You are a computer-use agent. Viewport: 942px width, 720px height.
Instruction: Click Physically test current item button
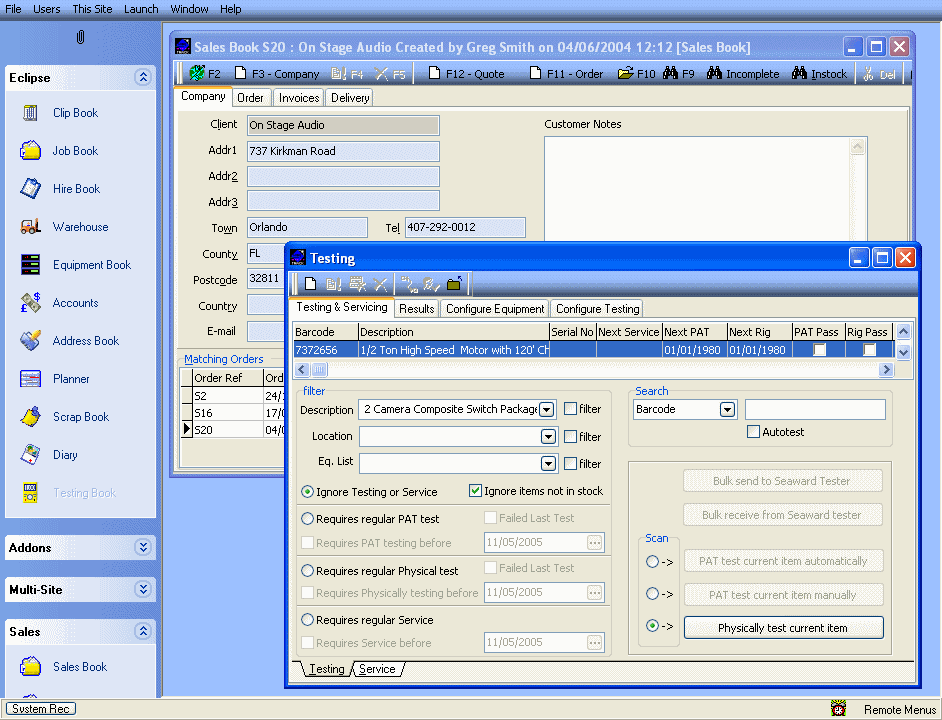pyautogui.click(x=783, y=628)
